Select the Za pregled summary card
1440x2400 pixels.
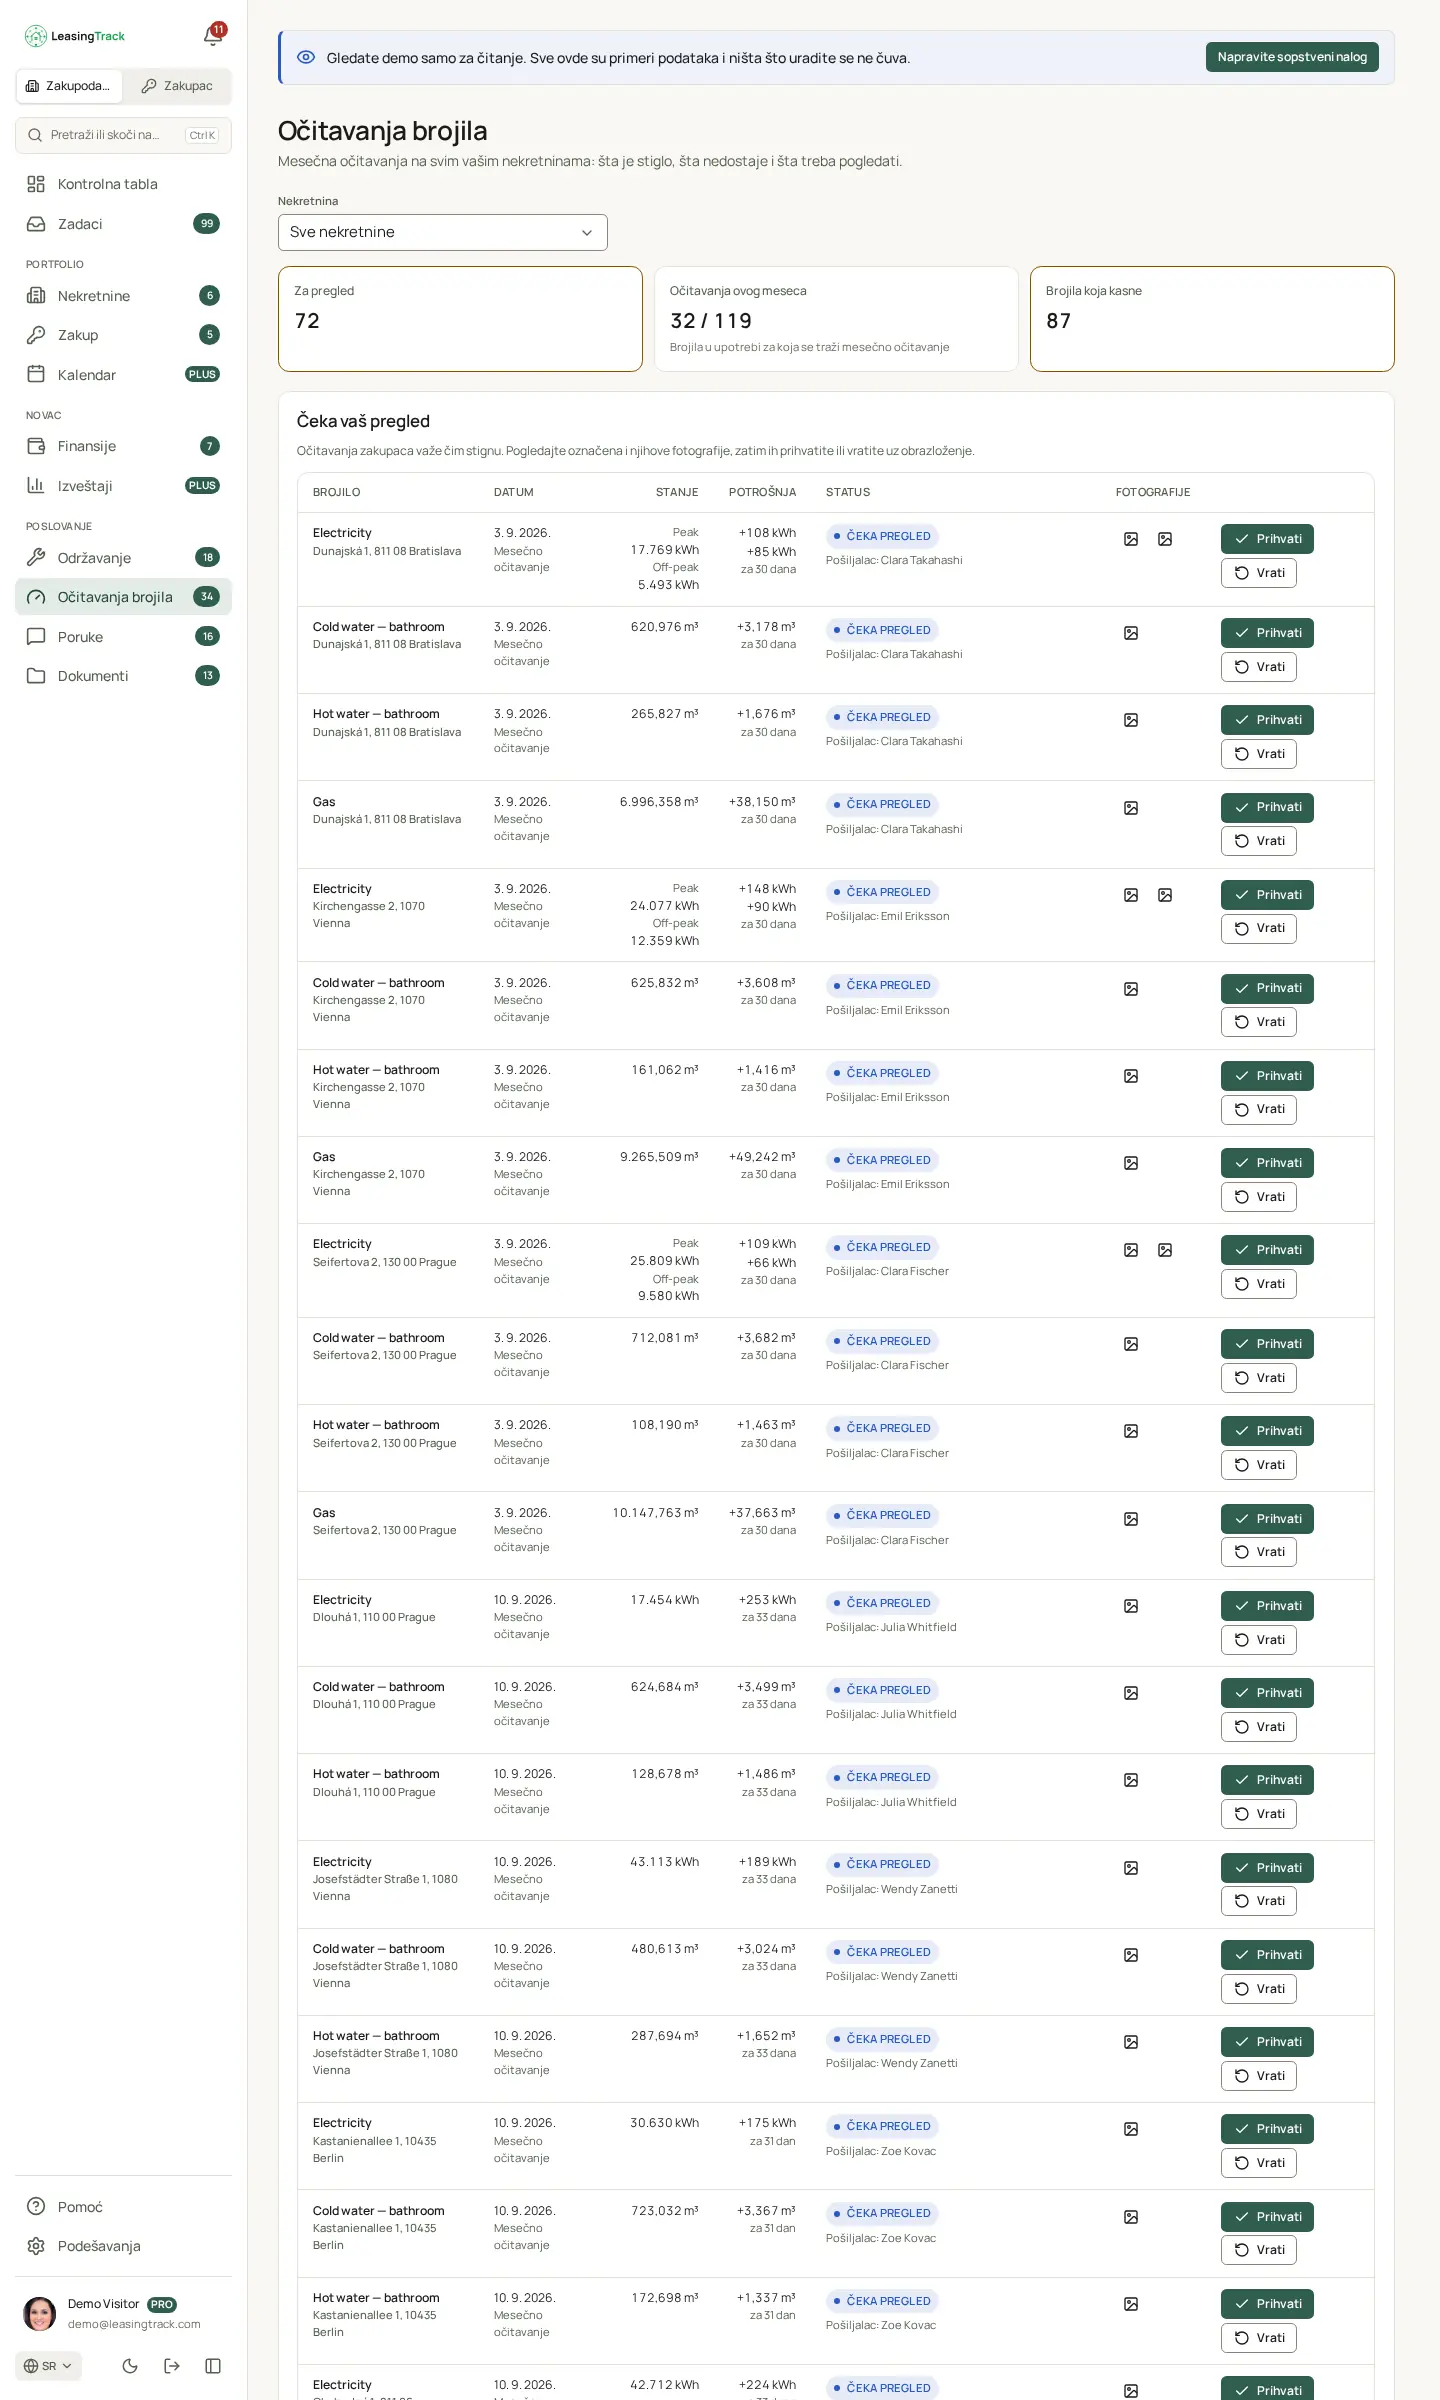pyautogui.click(x=460, y=319)
